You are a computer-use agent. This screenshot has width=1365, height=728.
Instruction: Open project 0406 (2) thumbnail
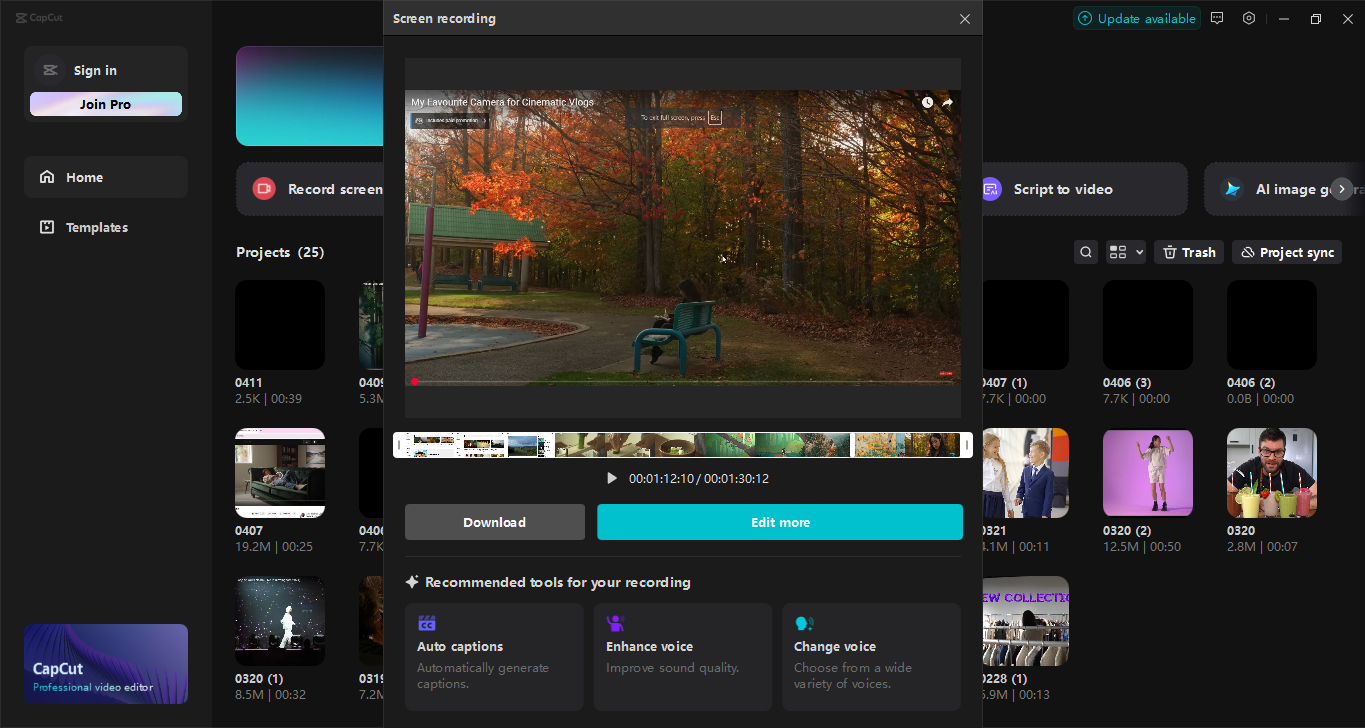coord(1272,325)
